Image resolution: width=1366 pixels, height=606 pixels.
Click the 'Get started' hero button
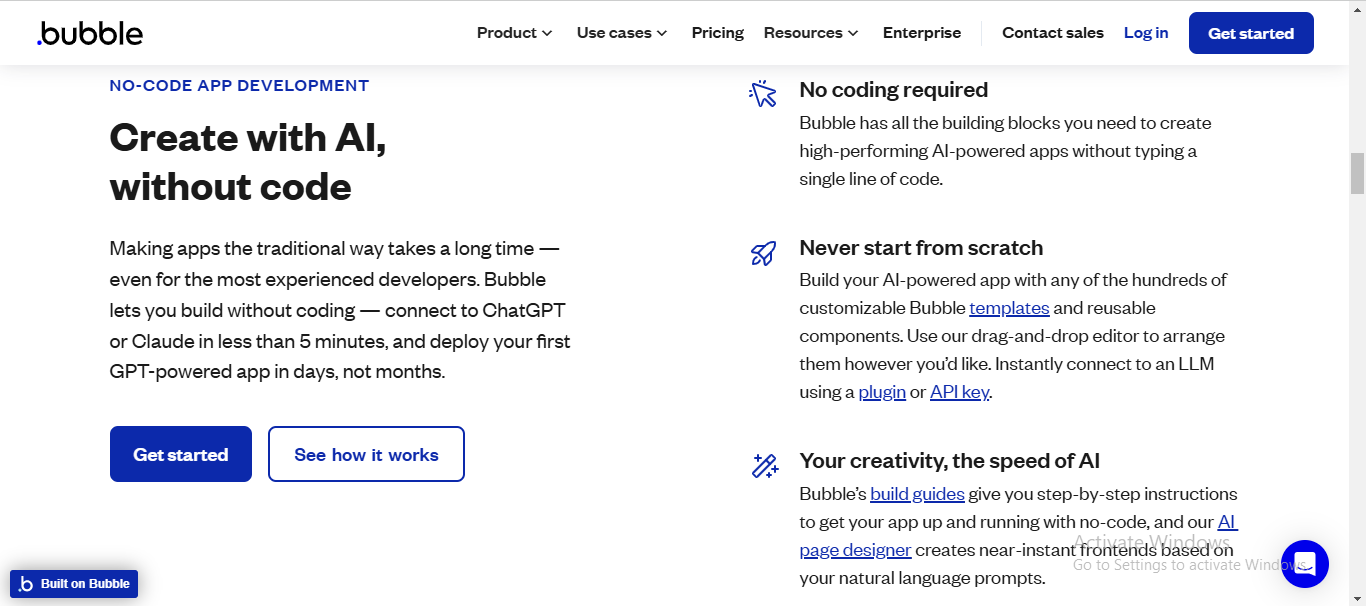click(180, 454)
